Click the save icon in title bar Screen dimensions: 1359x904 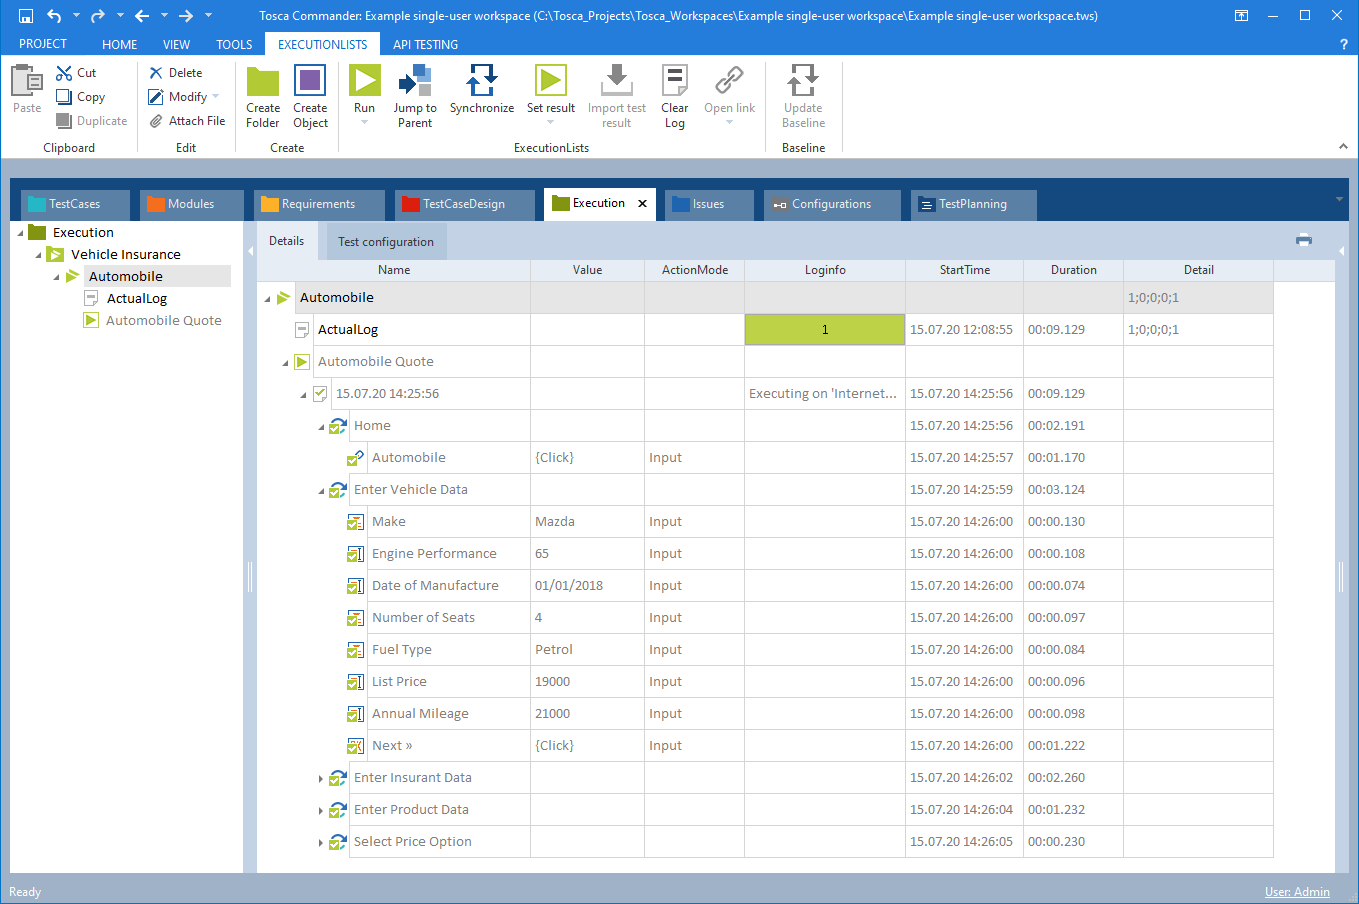point(26,16)
